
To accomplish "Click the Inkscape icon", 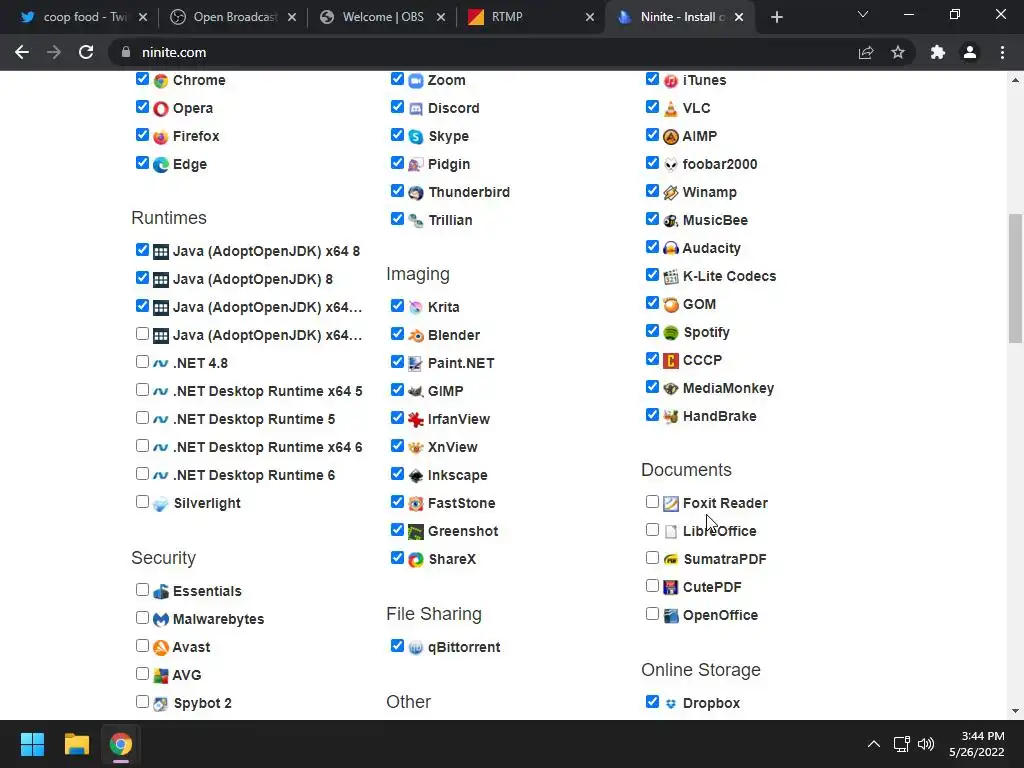I will [416, 475].
